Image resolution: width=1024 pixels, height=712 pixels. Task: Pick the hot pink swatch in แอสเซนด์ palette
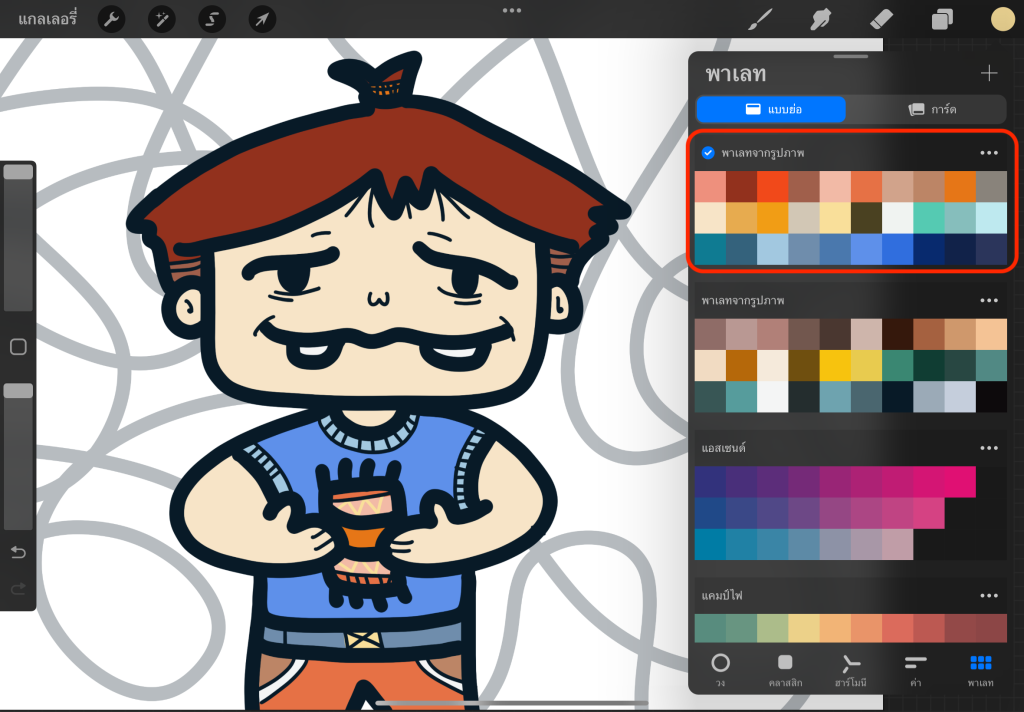960,481
